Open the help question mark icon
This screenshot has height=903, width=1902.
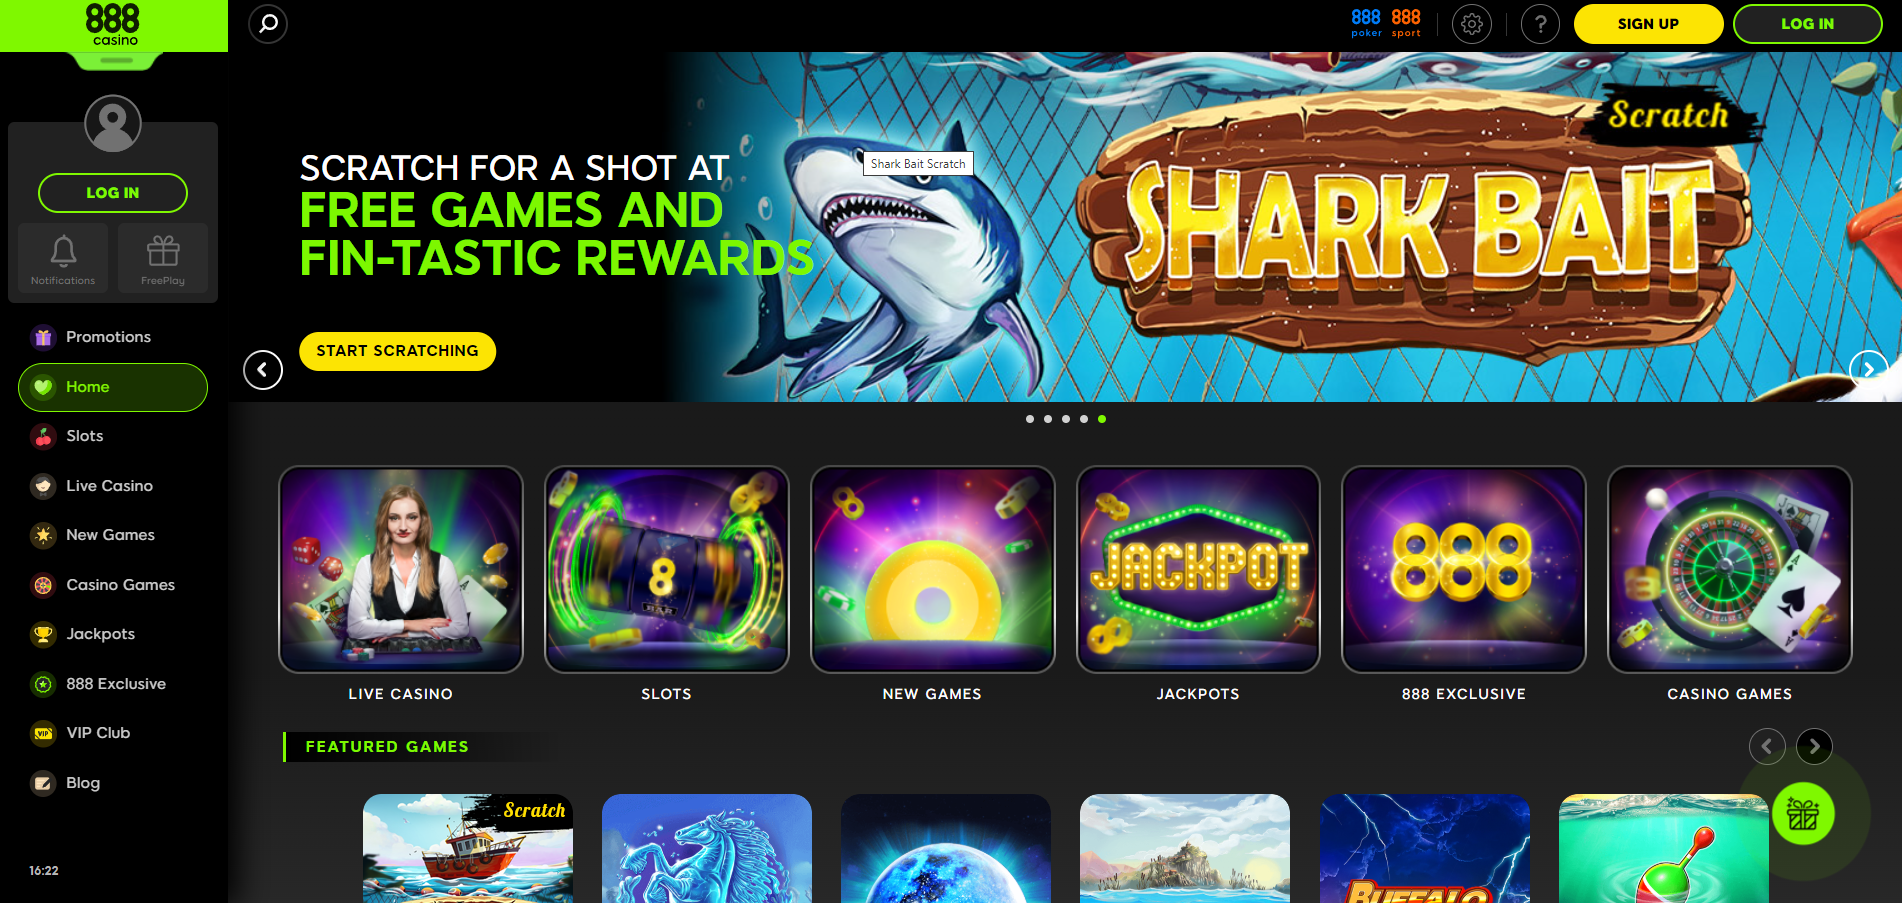[1540, 24]
